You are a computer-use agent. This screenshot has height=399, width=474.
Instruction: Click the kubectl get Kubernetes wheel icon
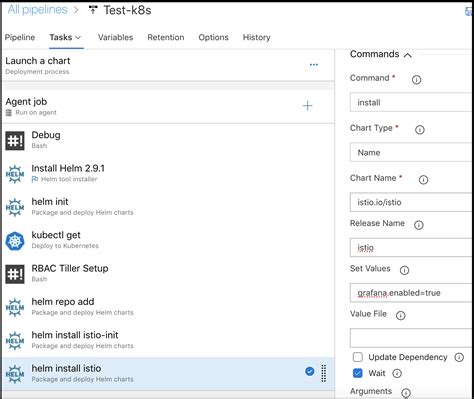pos(15,241)
